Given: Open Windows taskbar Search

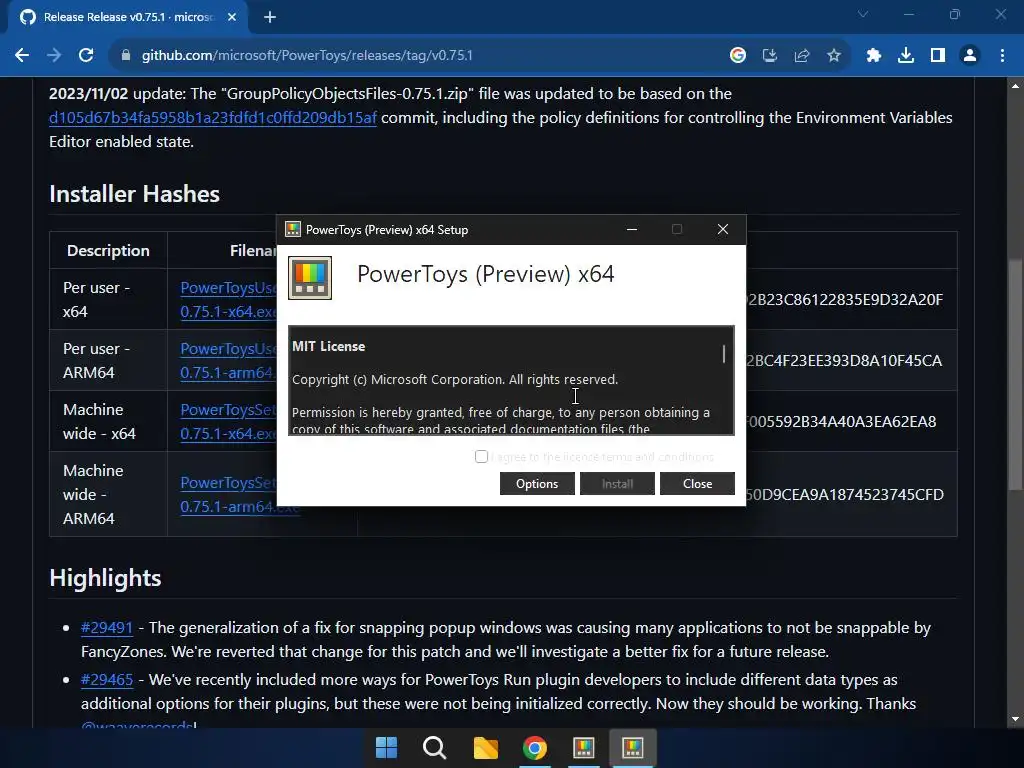Looking at the screenshot, I should click(434, 748).
